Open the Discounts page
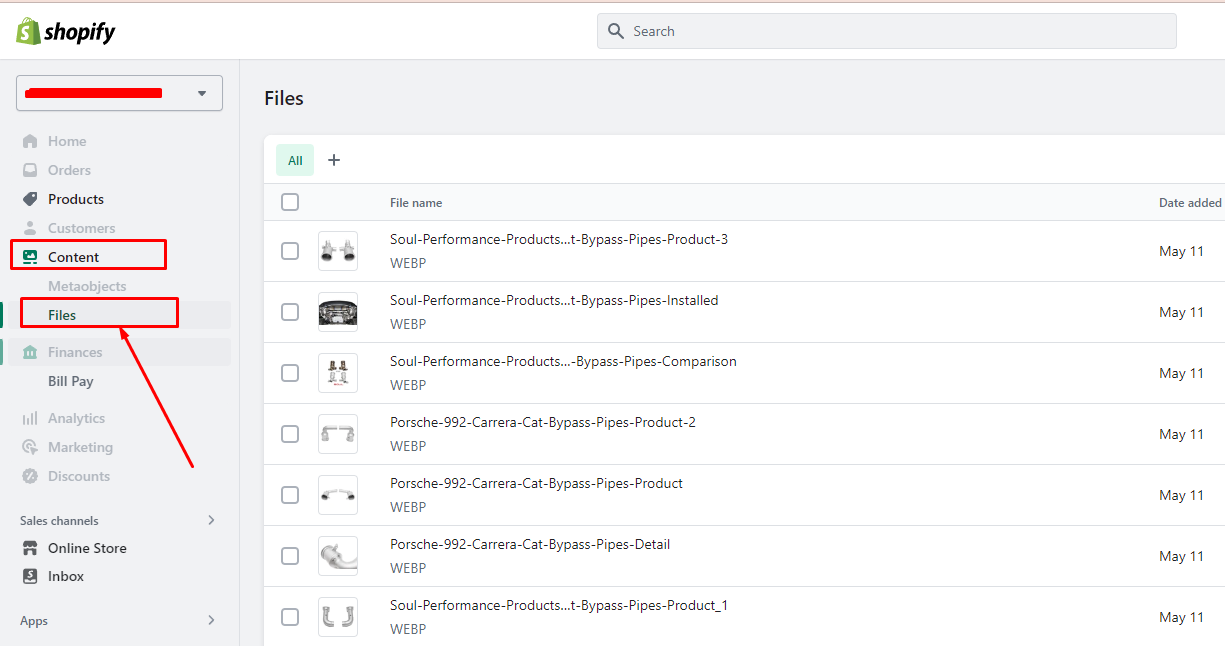The height and width of the screenshot is (646, 1225). click(79, 476)
